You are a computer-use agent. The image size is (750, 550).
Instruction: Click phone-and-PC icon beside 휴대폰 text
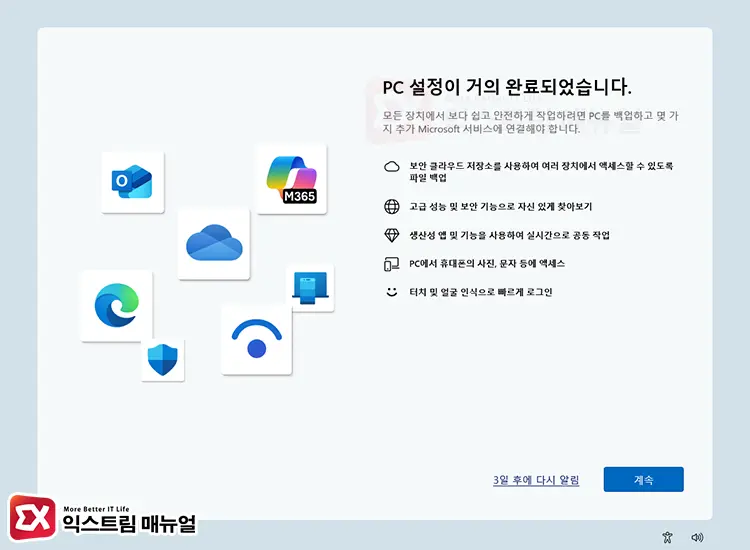391,264
